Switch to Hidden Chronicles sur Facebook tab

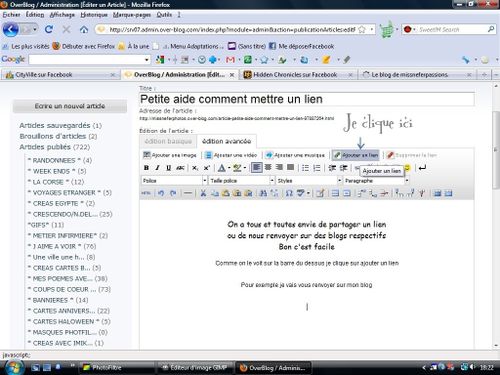(298, 75)
